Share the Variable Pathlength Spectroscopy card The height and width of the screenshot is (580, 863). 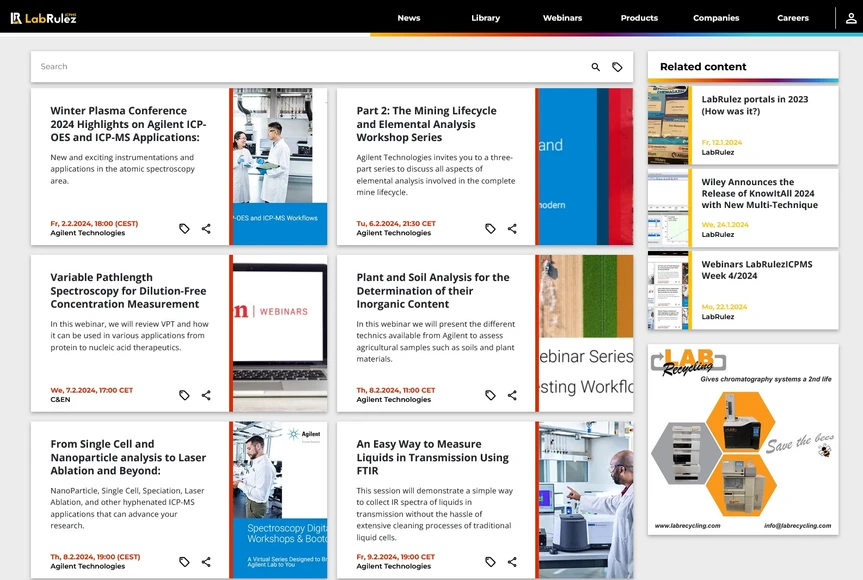206,395
